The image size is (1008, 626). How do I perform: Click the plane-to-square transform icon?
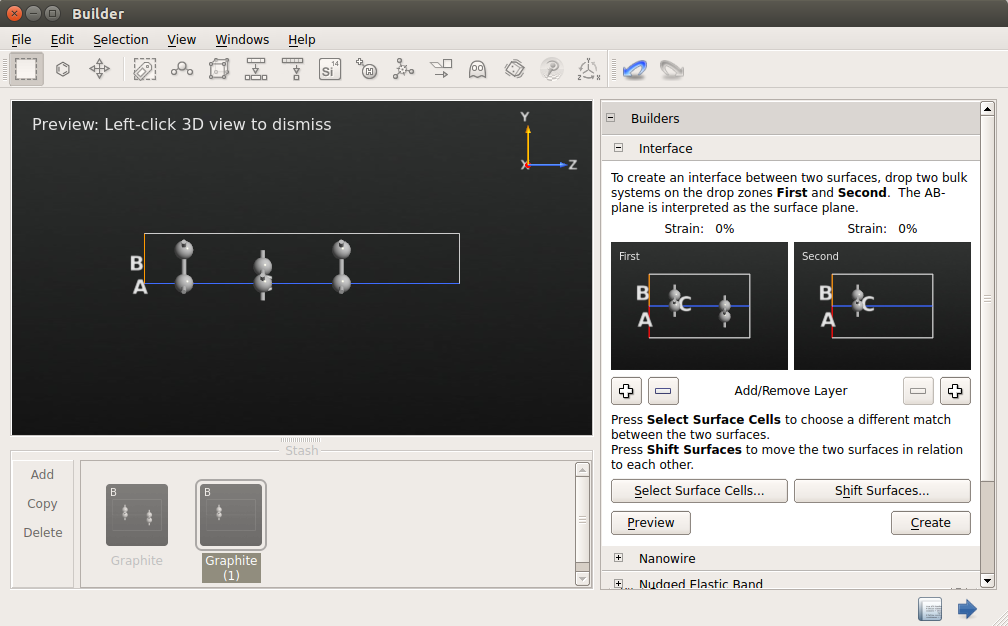coord(441,69)
